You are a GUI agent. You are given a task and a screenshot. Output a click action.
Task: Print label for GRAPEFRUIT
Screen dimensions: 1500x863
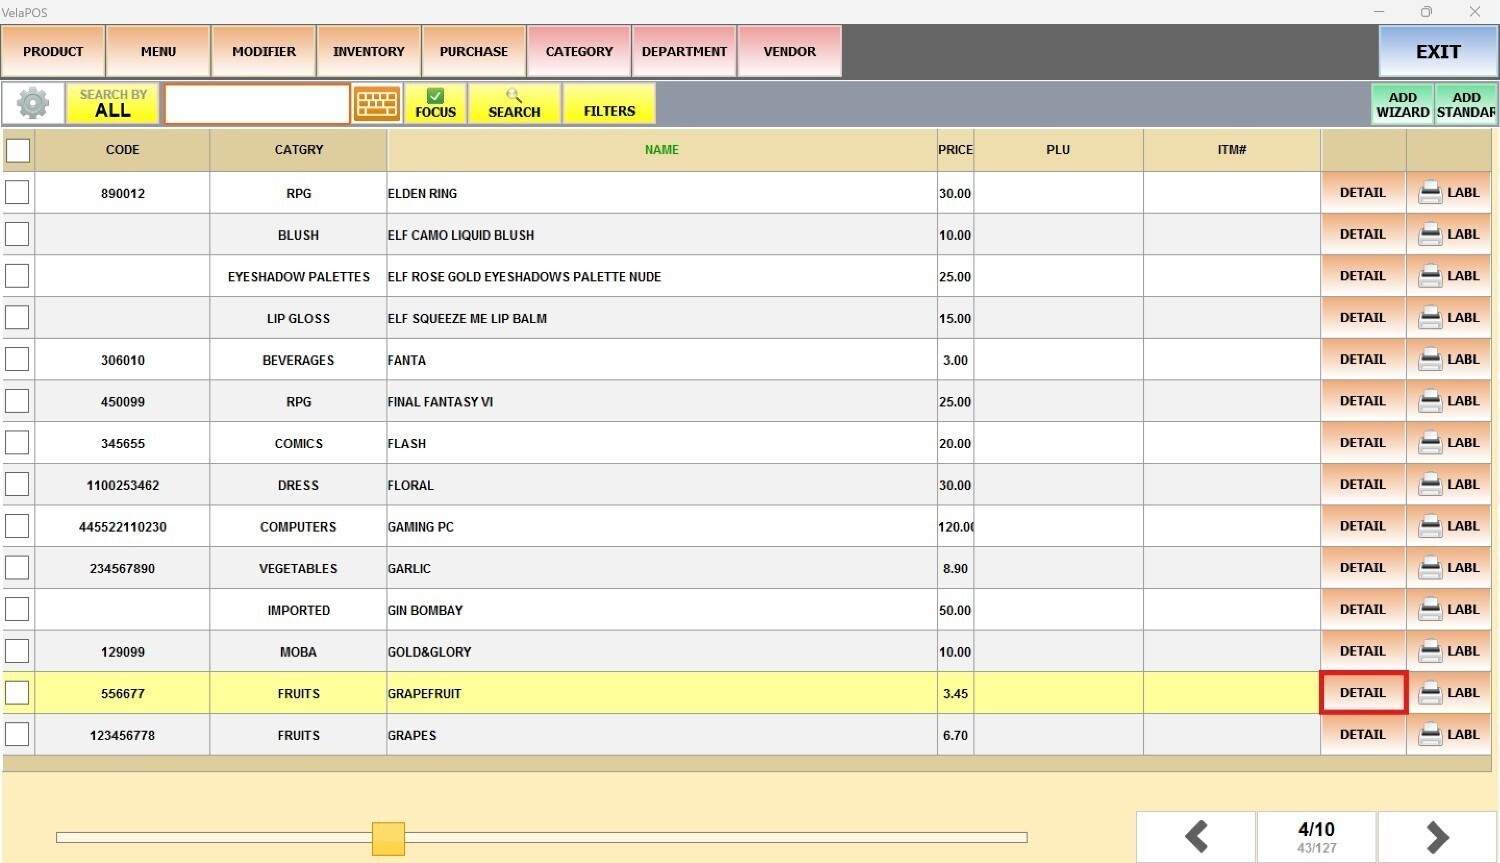click(x=1449, y=692)
